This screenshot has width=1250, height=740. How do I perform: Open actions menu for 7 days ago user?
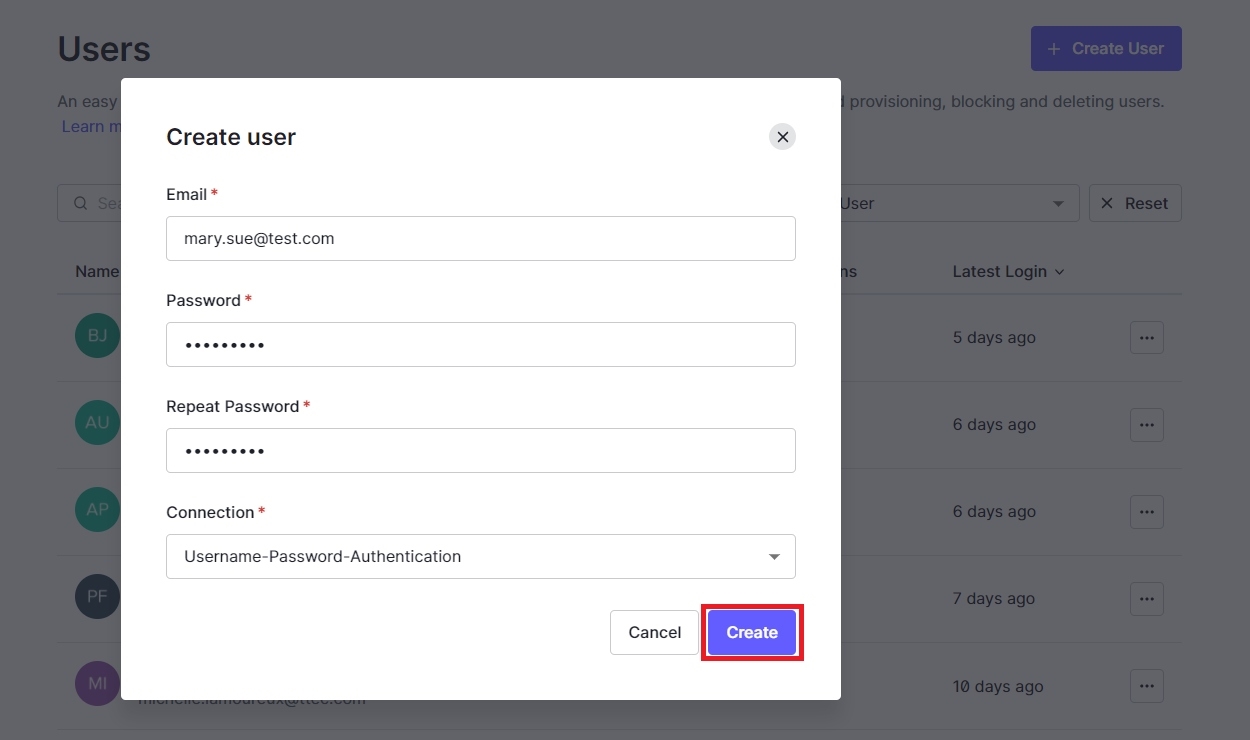(x=1147, y=599)
